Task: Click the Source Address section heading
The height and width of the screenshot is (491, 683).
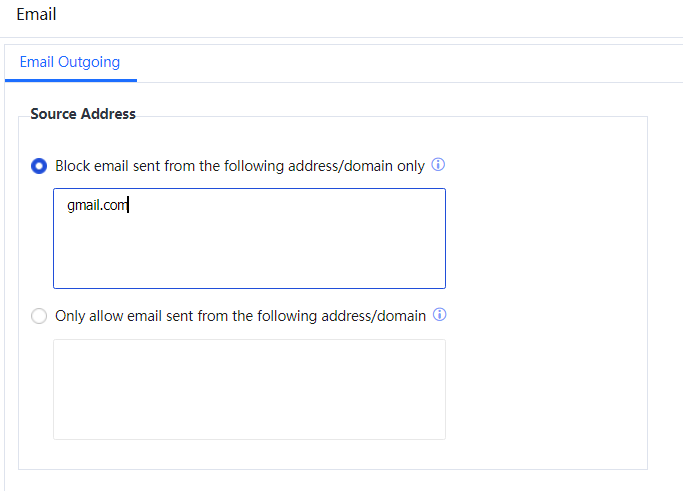Action: tap(83, 114)
